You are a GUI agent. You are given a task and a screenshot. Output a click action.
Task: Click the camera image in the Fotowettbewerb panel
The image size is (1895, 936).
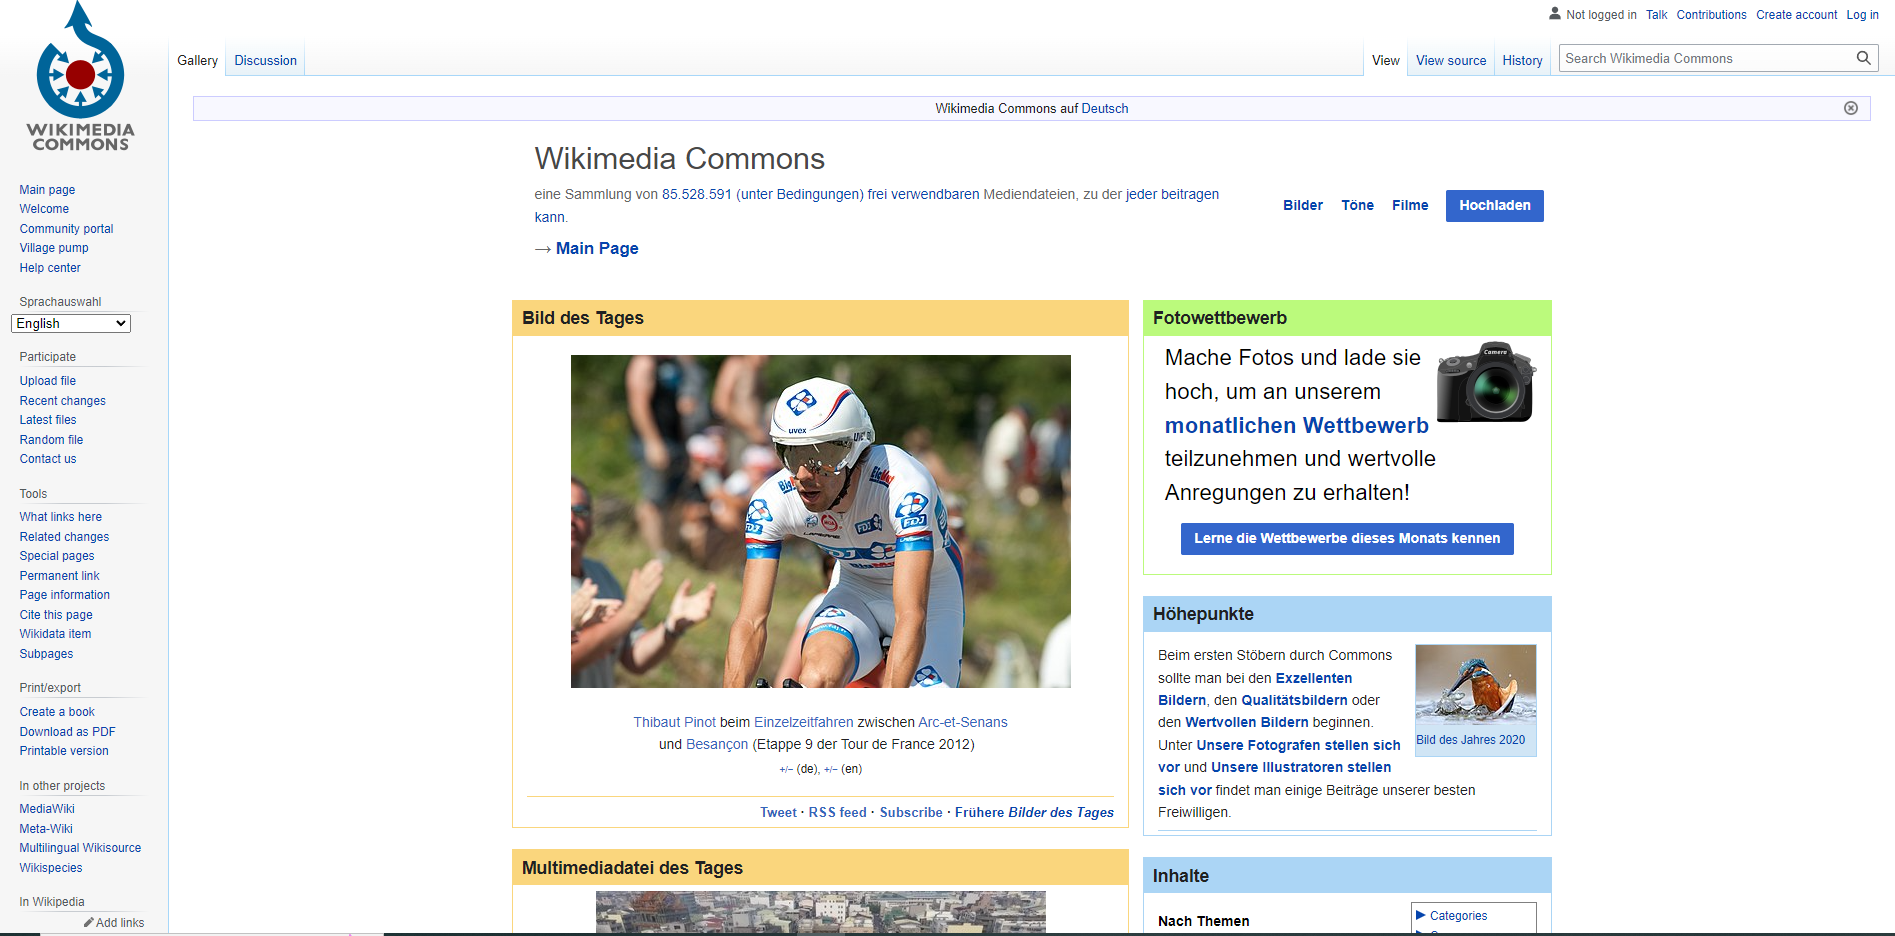coord(1486,383)
